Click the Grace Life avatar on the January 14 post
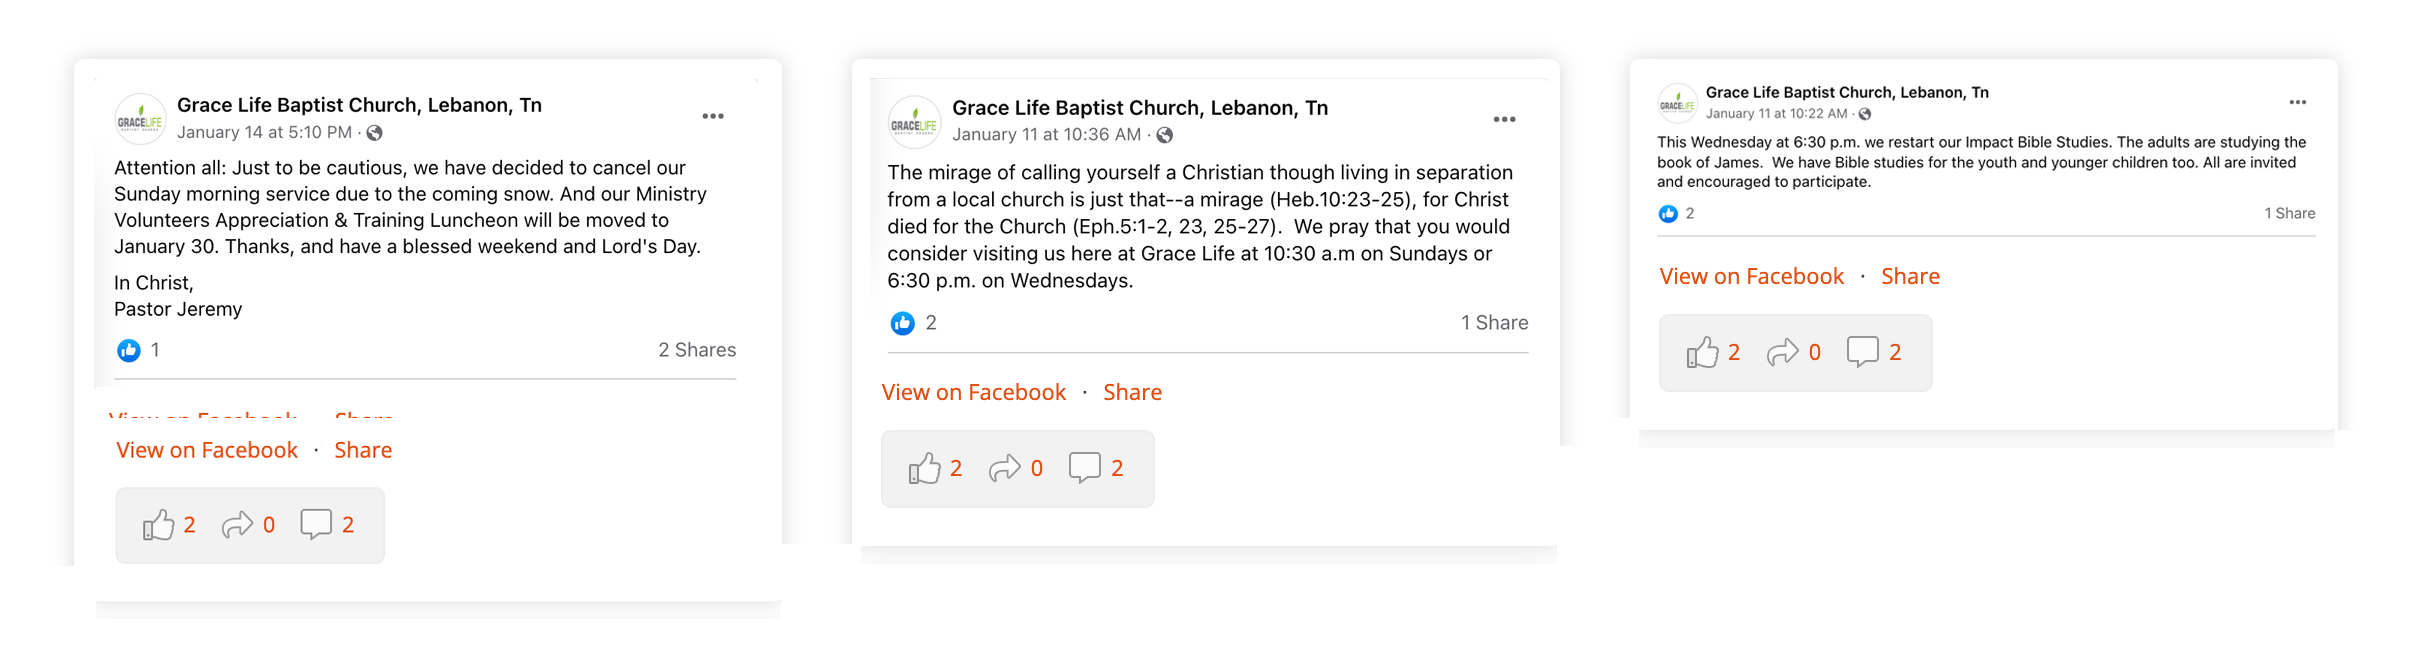 tap(140, 120)
